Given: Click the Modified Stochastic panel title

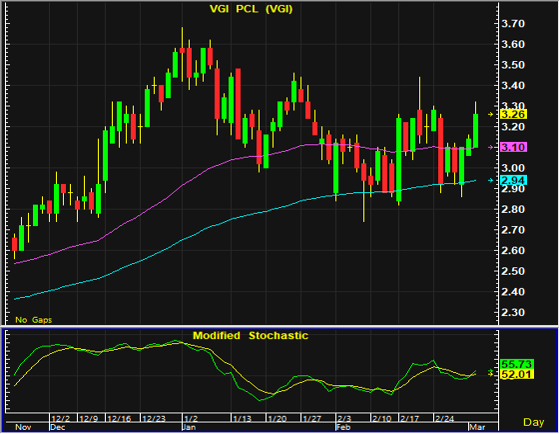Looking at the screenshot, I should [x=250, y=336].
